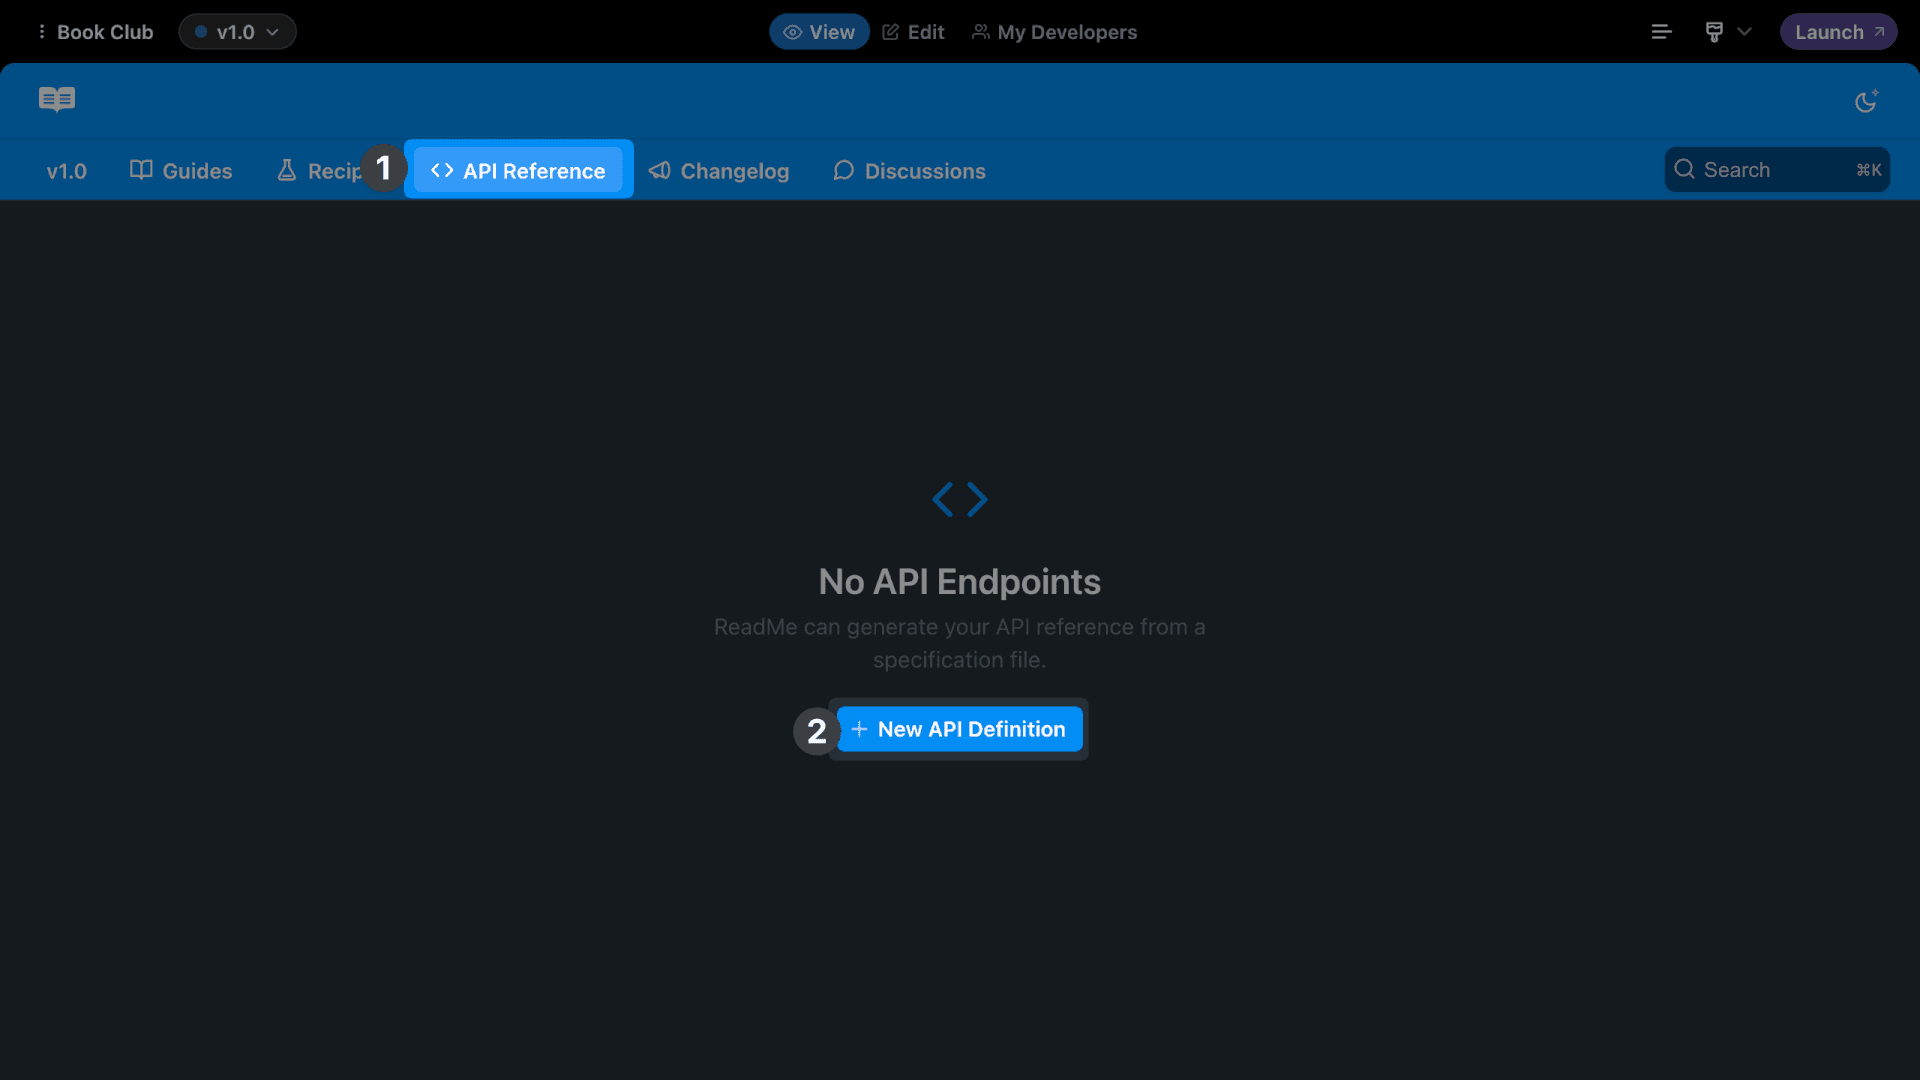Open the Book Club project menu dots
Image resolution: width=1920 pixels, height=1080 pixels.
click(41, 32)
